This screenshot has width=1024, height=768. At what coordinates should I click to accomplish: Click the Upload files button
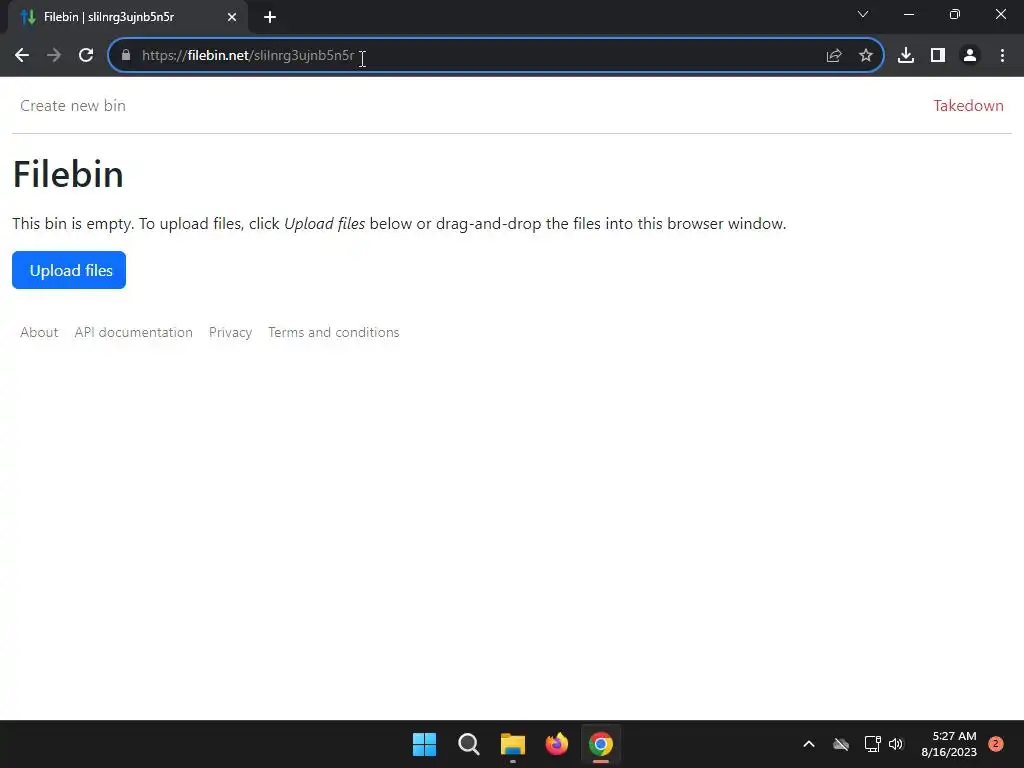pos(69,270)
